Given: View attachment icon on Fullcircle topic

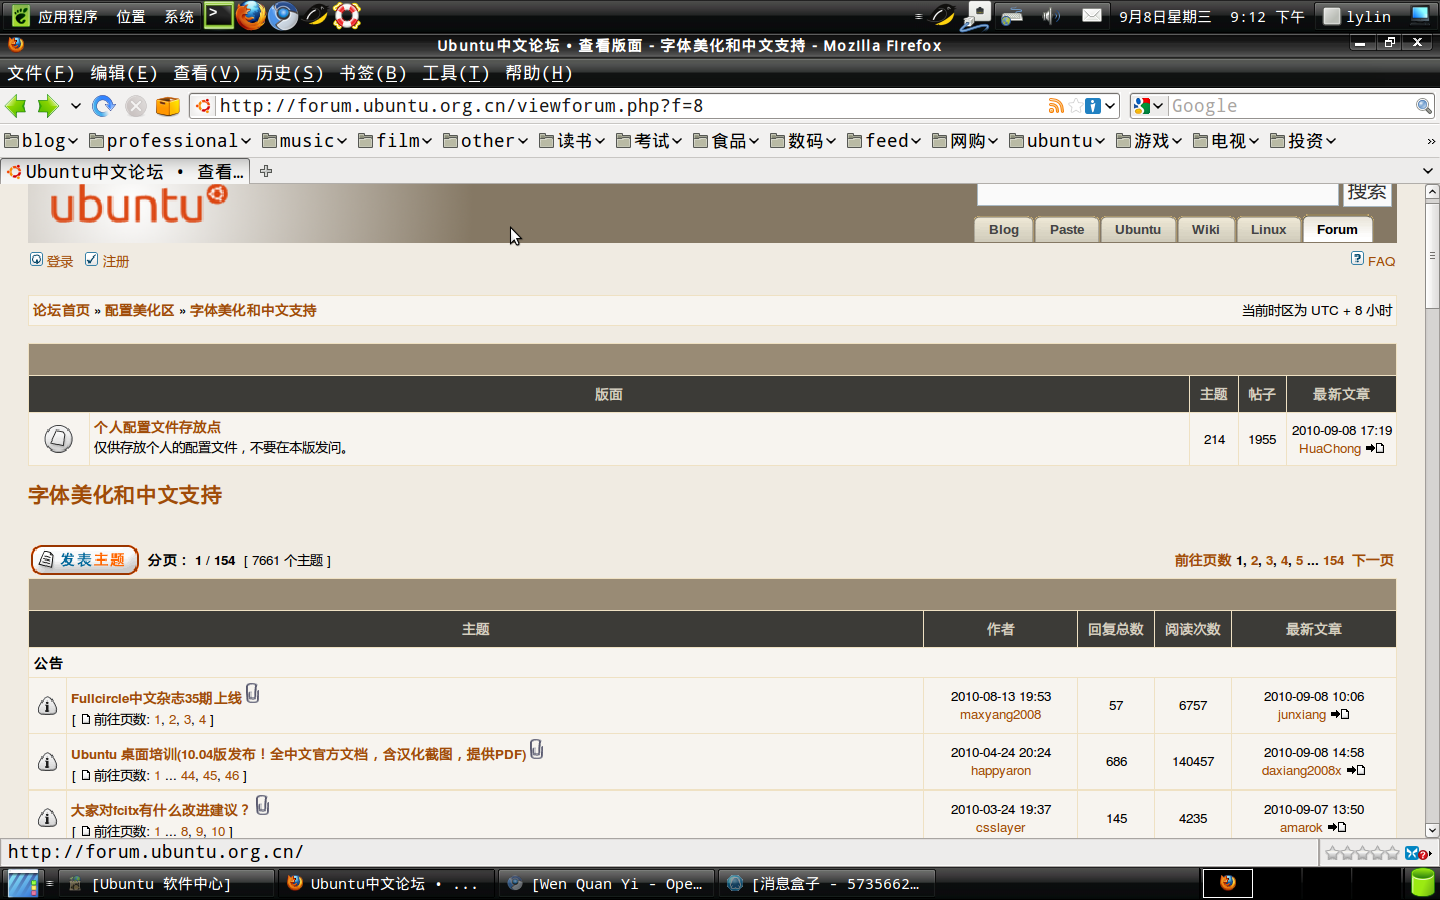Looking at the screenshot, I should tap(253, 693).
